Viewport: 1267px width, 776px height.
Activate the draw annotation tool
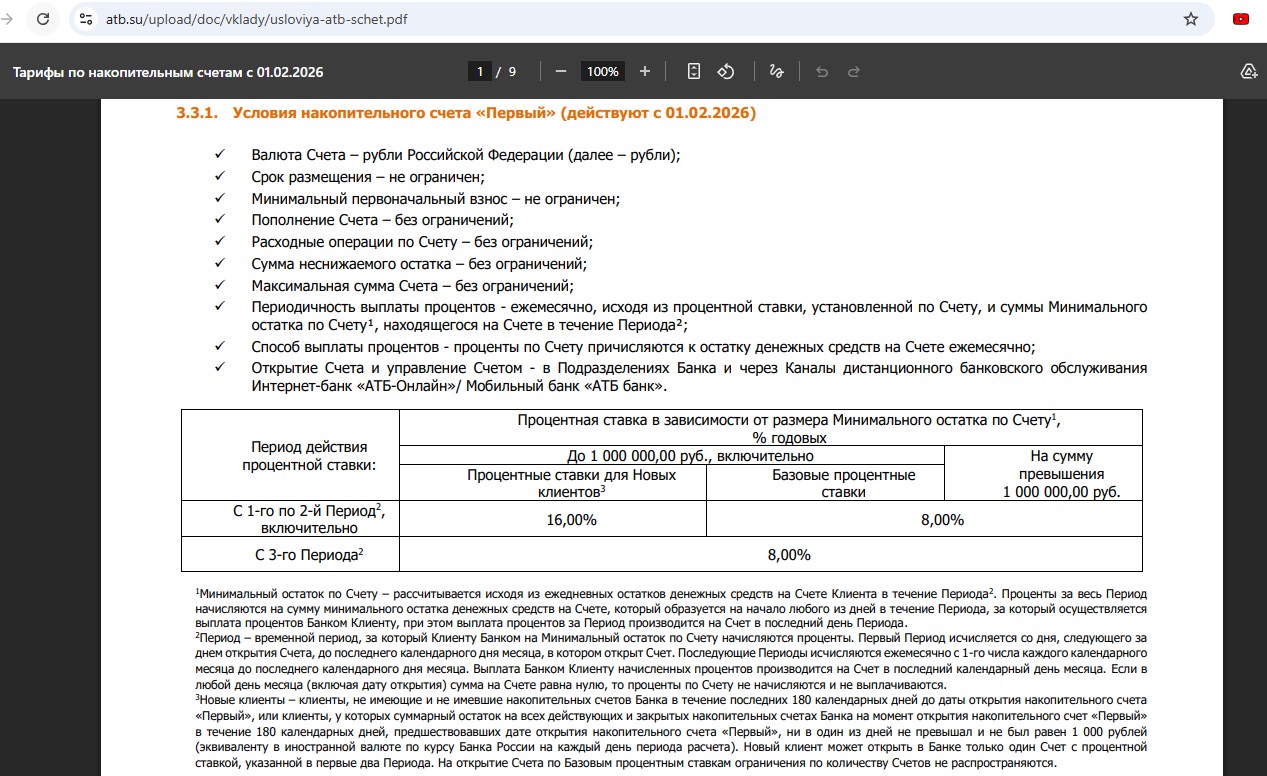click(776, 71)
